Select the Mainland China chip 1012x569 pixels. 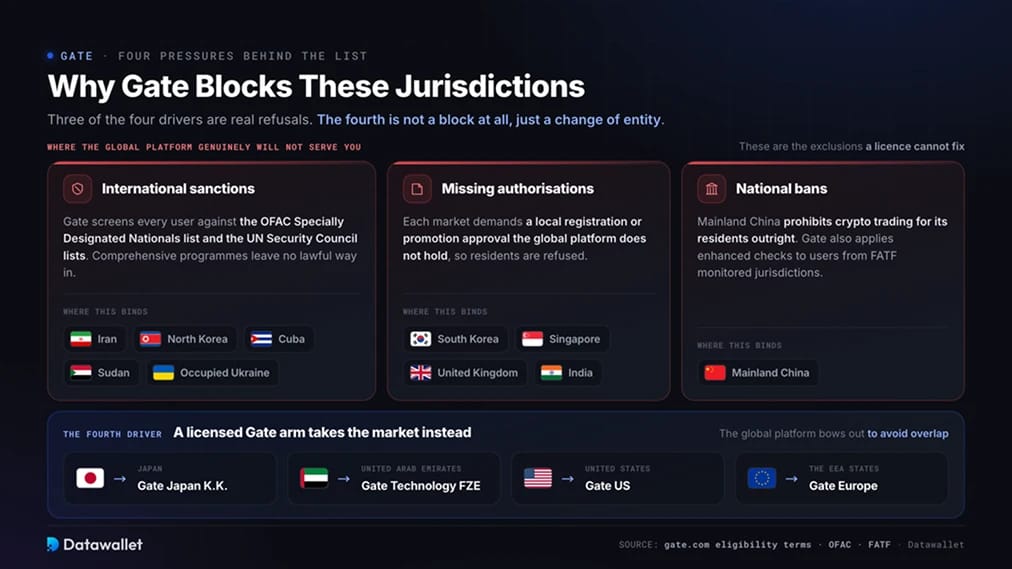point(758,373)
